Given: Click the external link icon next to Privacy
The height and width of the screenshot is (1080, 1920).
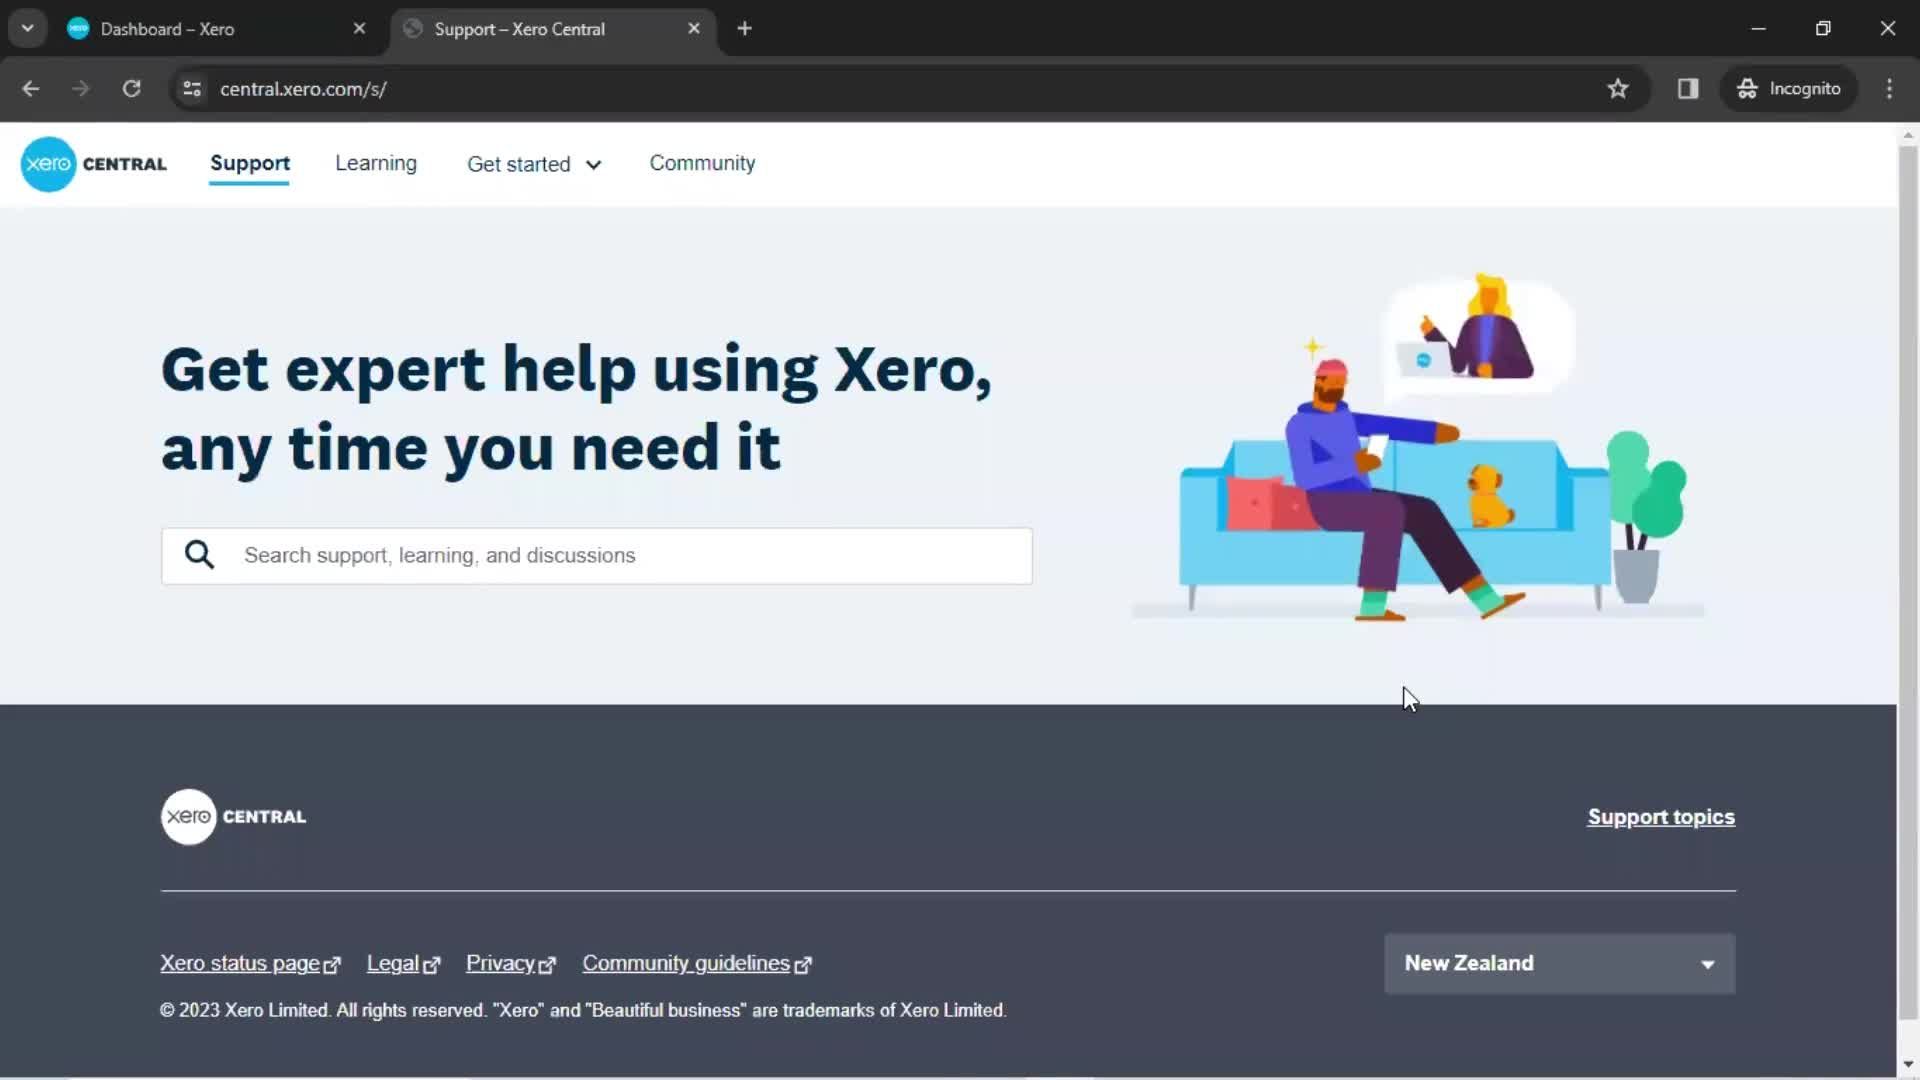Looking at the screenshot, I should pyautogui.click(x=547, y=965).
